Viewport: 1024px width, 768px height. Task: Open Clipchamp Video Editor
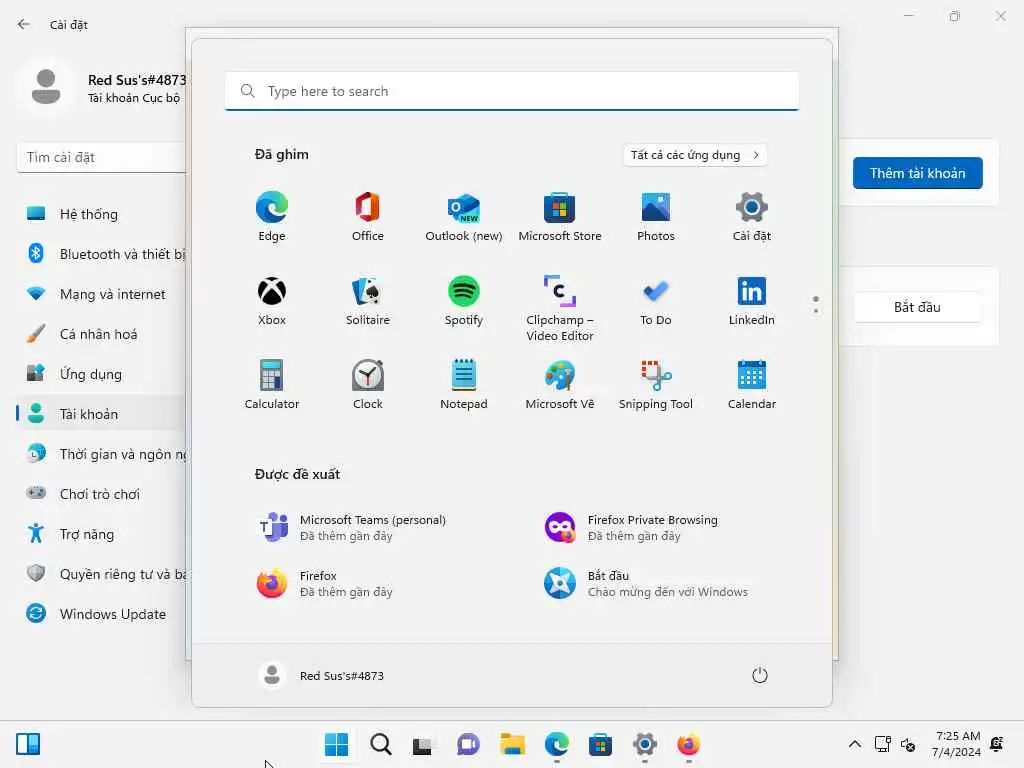[x=560, y=308]
